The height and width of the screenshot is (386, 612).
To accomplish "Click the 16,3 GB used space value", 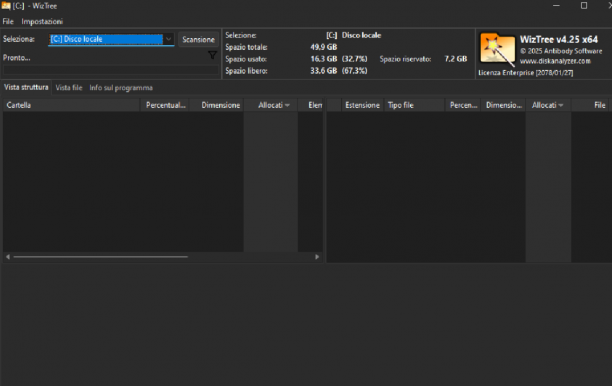I will point(324,59).
